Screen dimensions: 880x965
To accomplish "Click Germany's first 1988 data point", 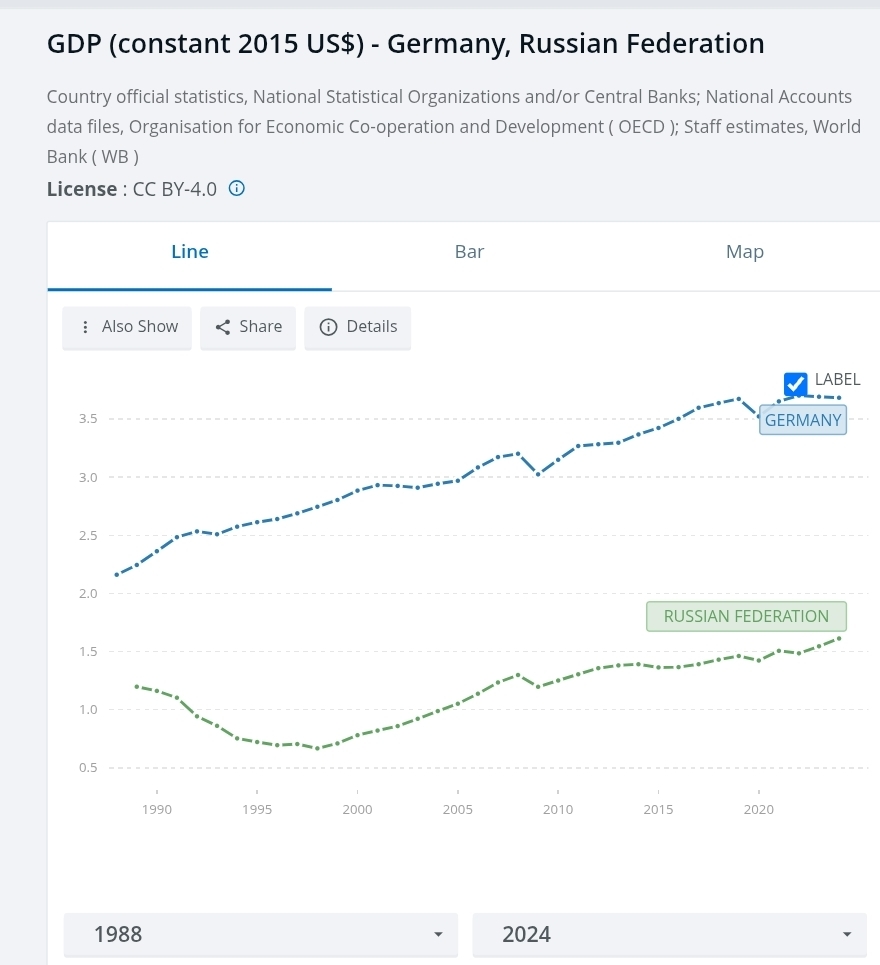I will pos(117,575).
